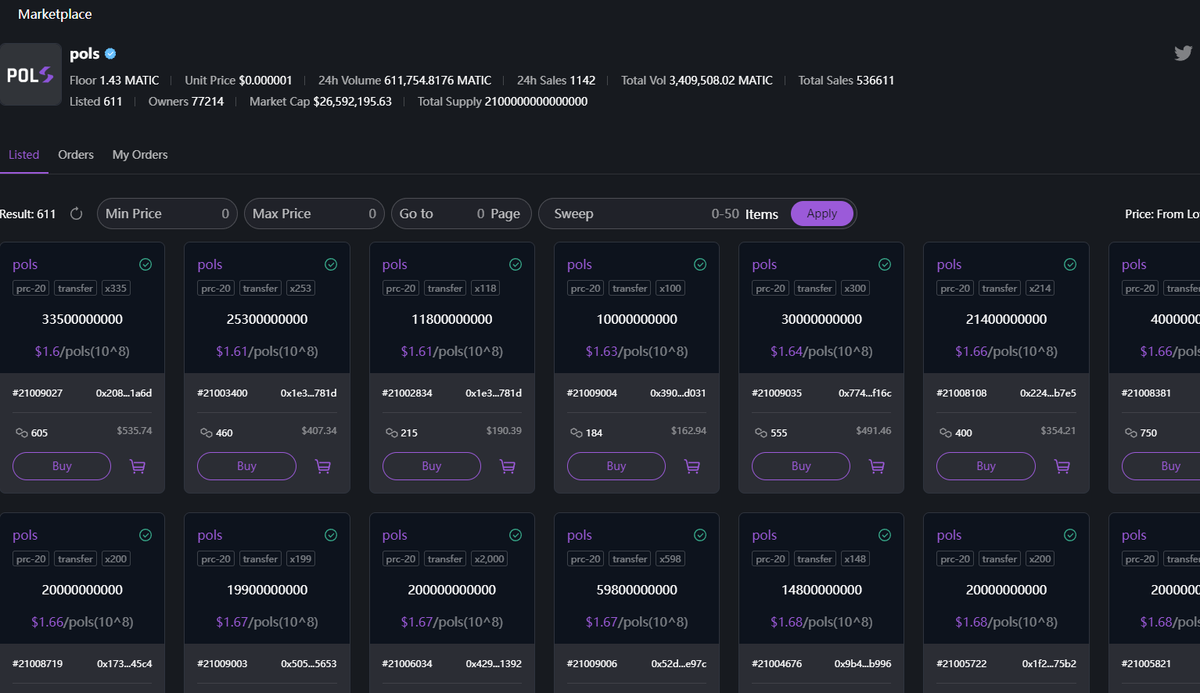This screenshot has width=1200, height=693.
Task: Click seller address 0x429...1392
Action: (x=494, y=663)
